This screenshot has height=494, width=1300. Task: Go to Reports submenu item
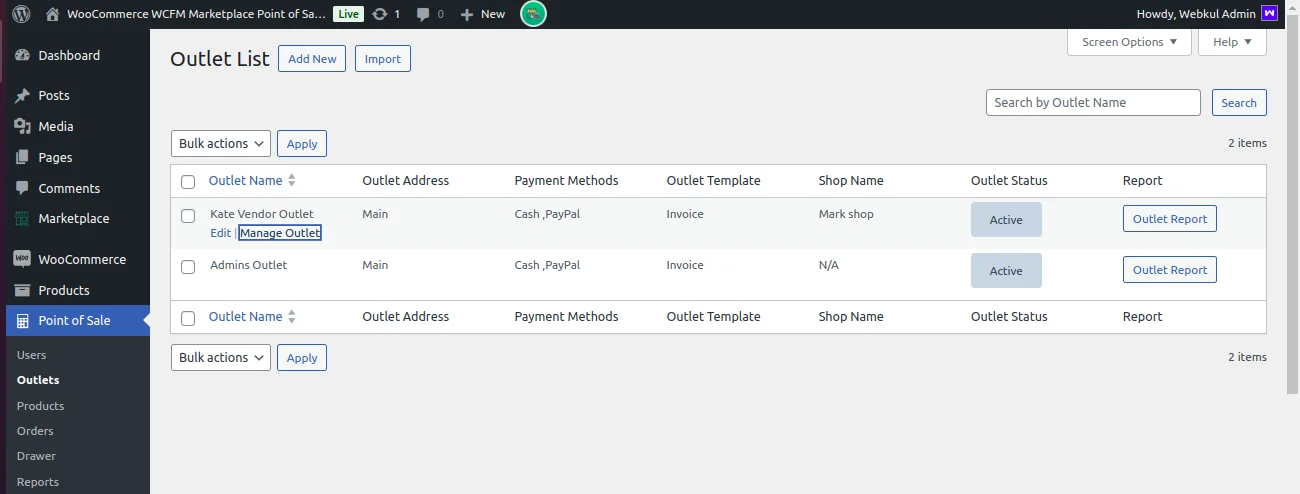[x=38, y=482]
